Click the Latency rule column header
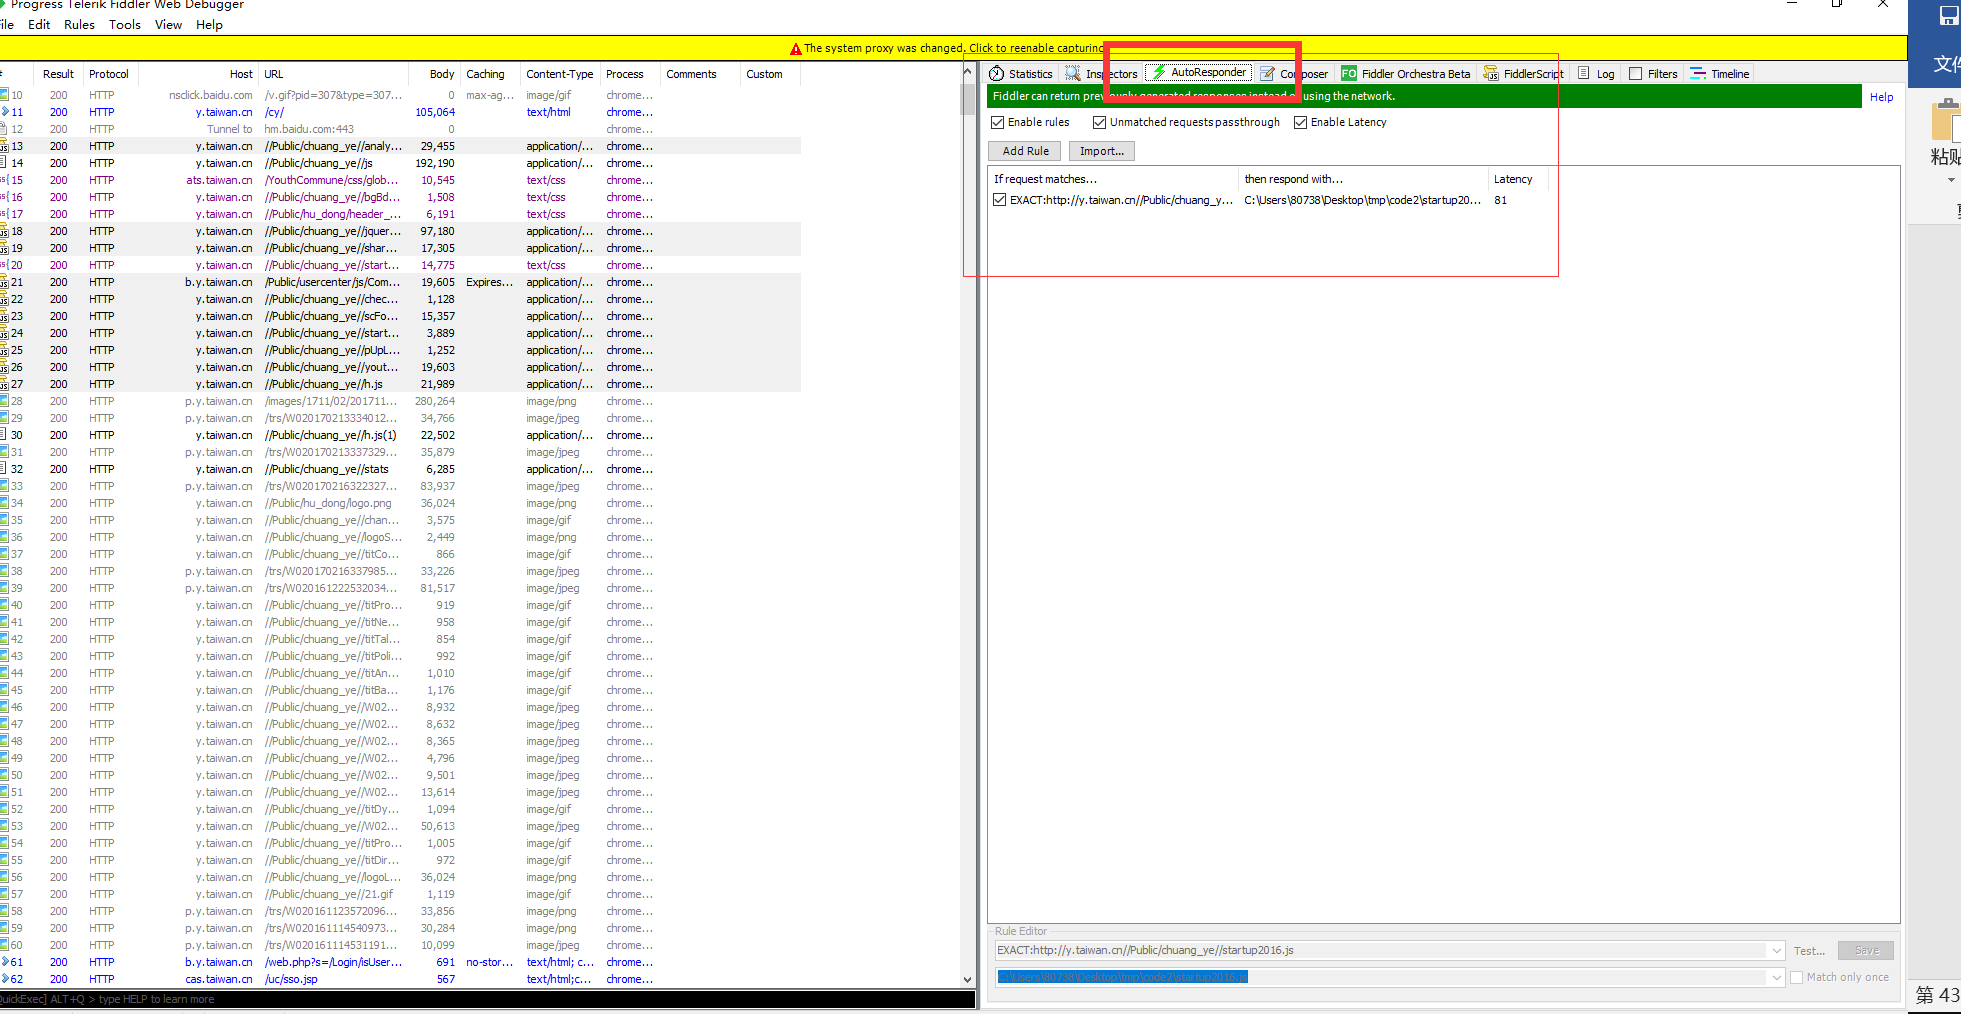 (x=1517, y=179)
